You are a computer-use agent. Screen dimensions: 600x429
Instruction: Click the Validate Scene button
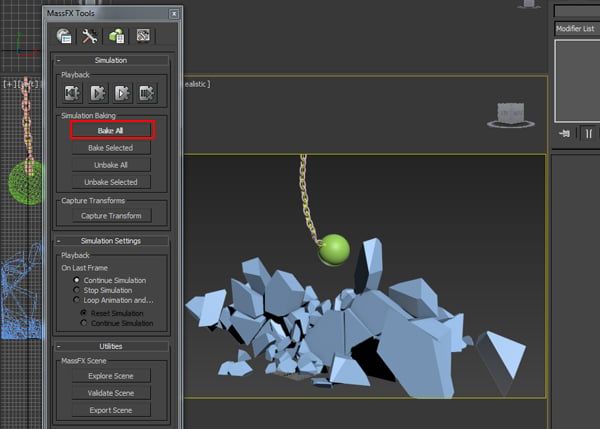(x=111, y=393)
